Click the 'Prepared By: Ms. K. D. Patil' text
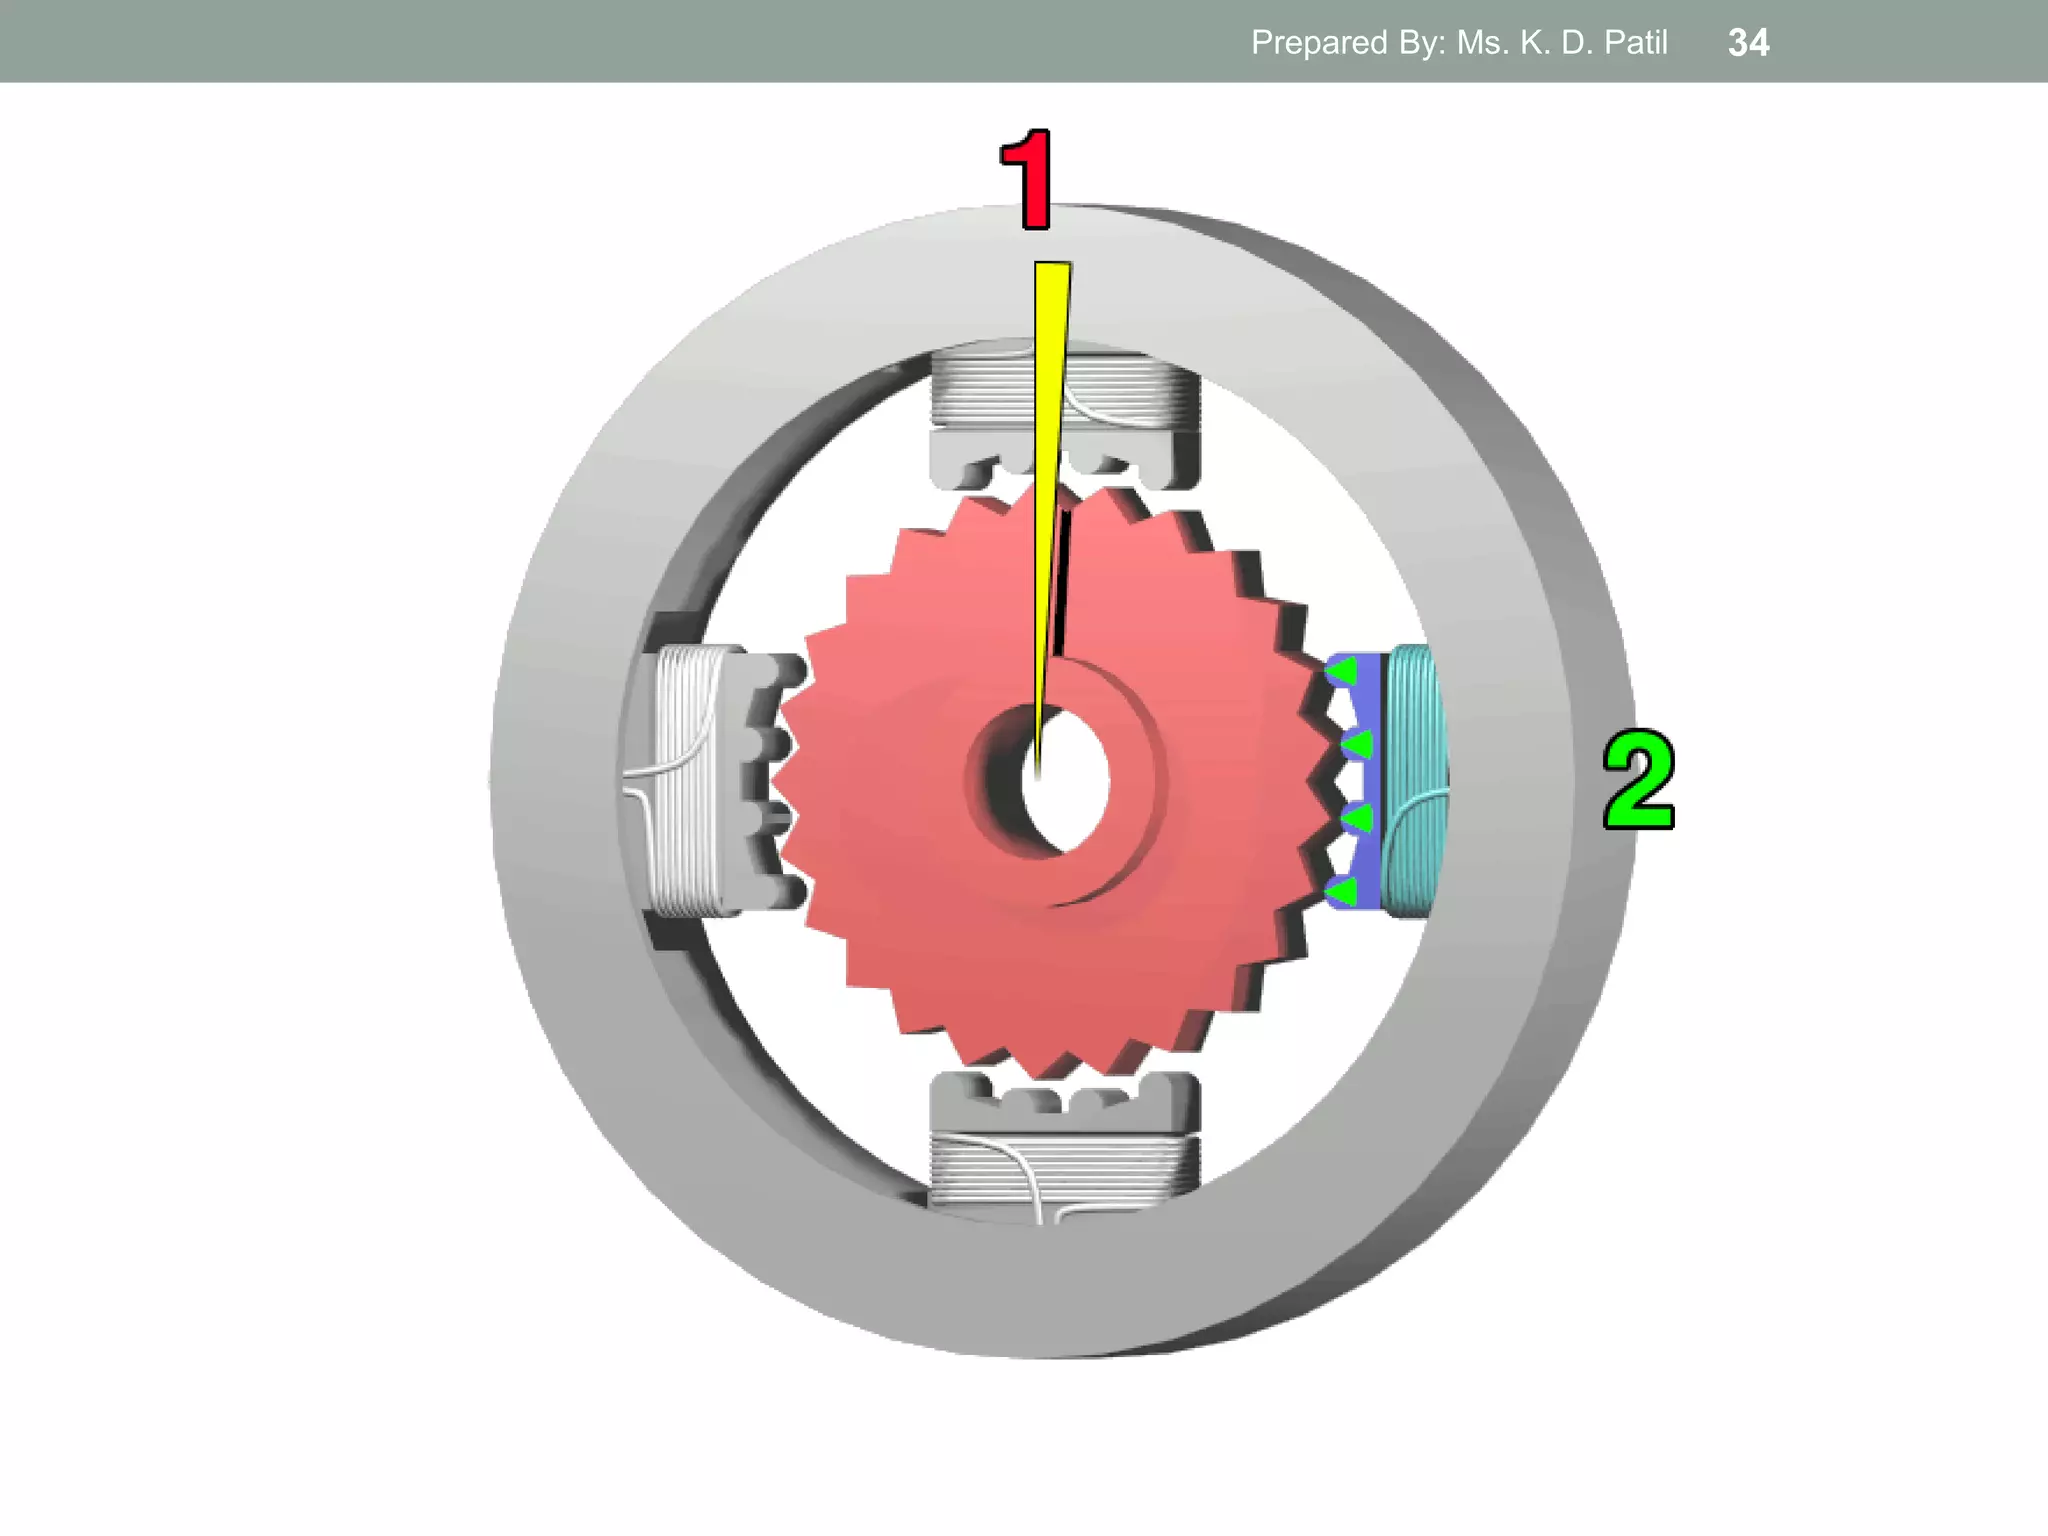 1458,42
